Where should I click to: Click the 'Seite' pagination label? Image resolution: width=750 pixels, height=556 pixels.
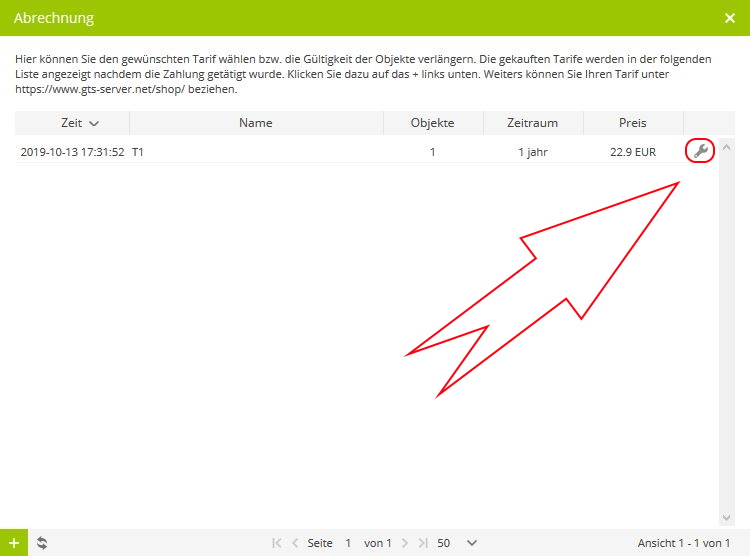[x=320, y=543]
